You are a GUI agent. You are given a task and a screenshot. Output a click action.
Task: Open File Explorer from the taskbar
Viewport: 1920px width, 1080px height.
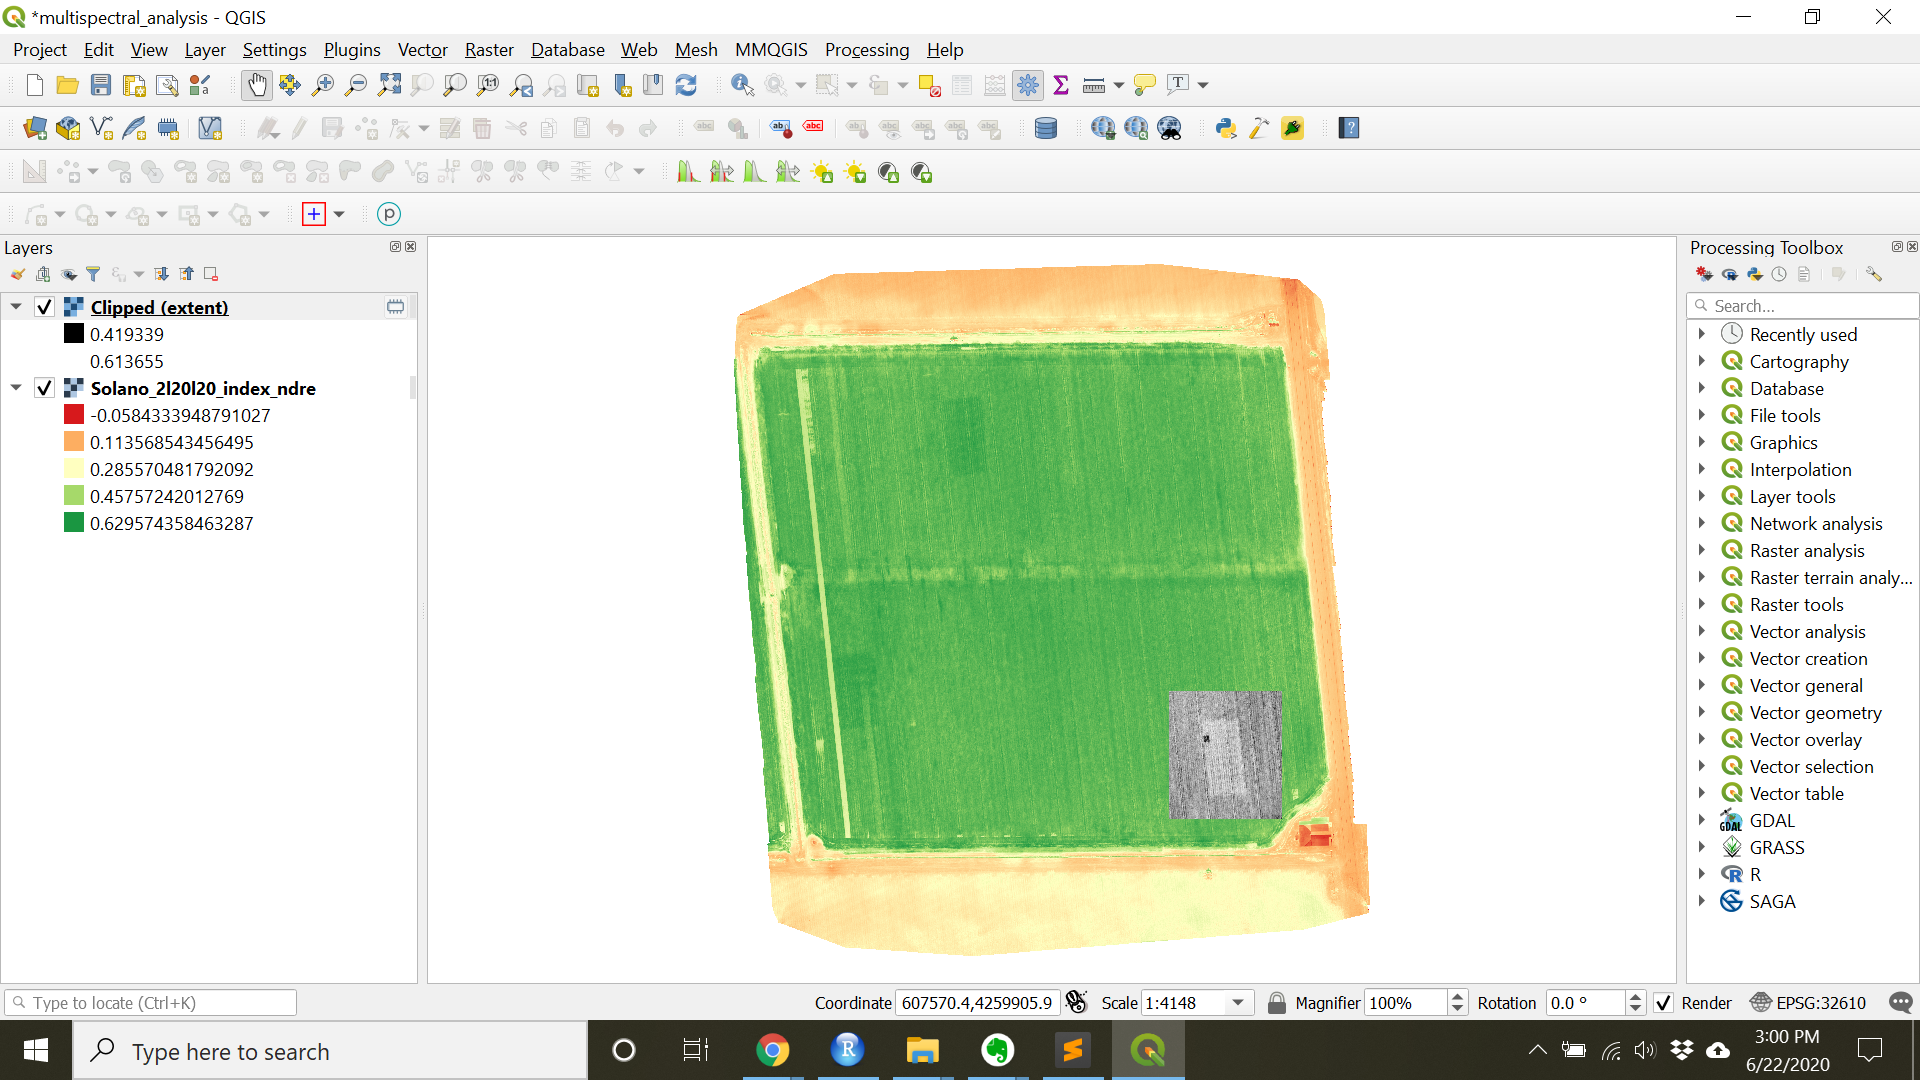pyautogui.click(x=922, y=1050)
